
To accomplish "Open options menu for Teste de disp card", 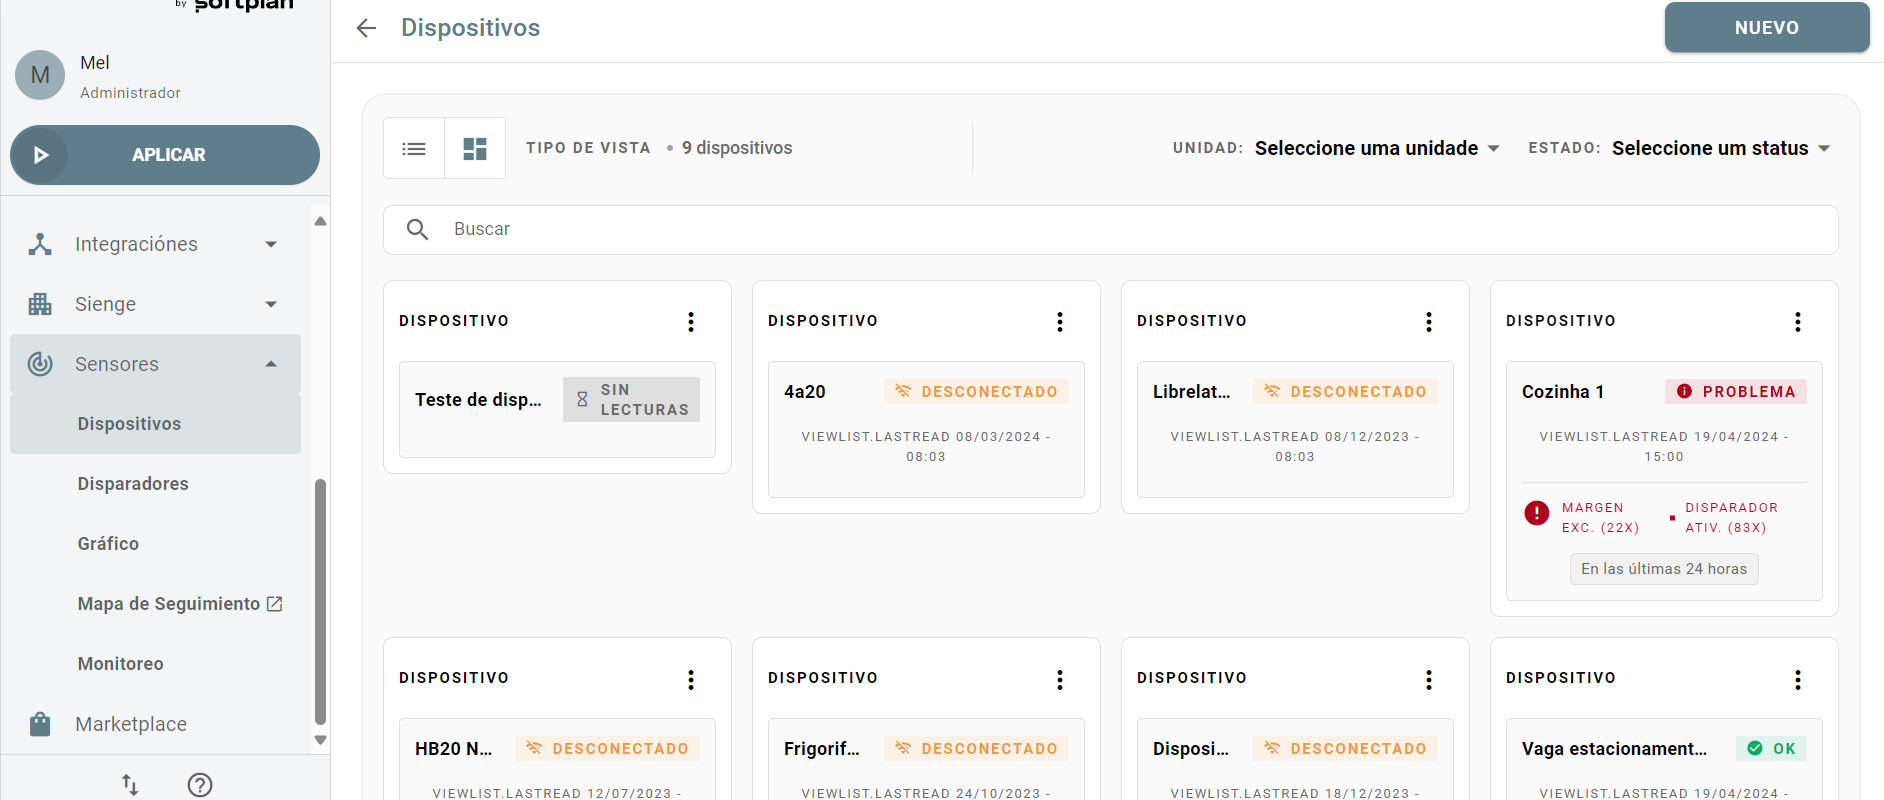I will 691,322.
